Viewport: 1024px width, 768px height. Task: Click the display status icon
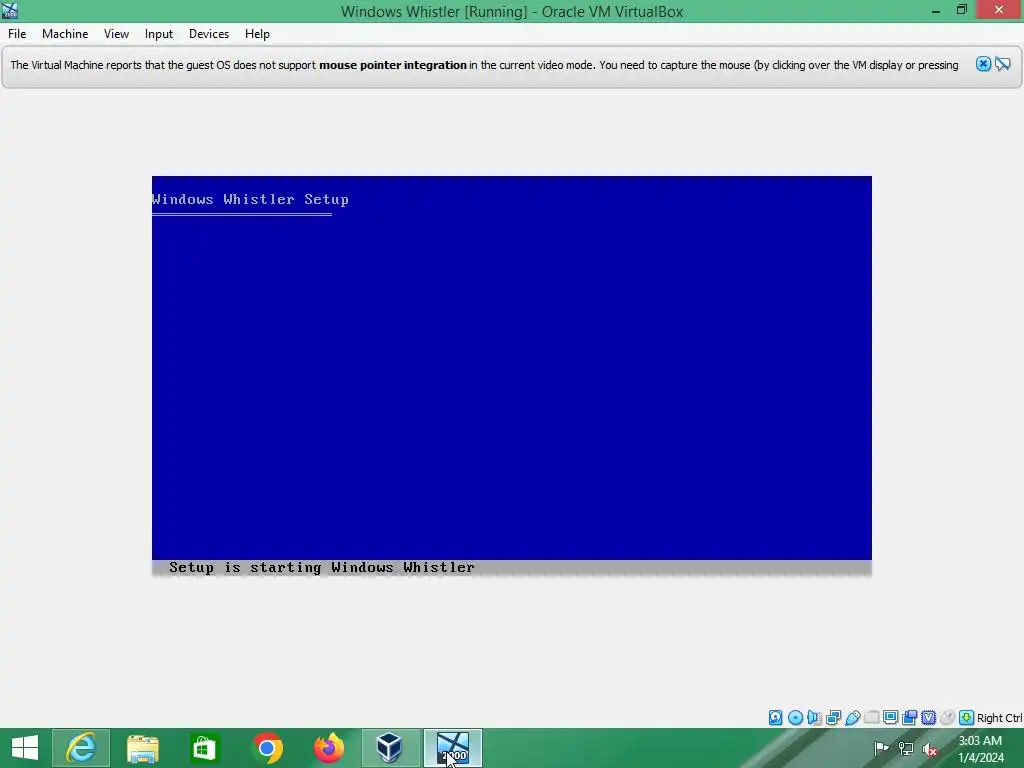click(890, 718)
